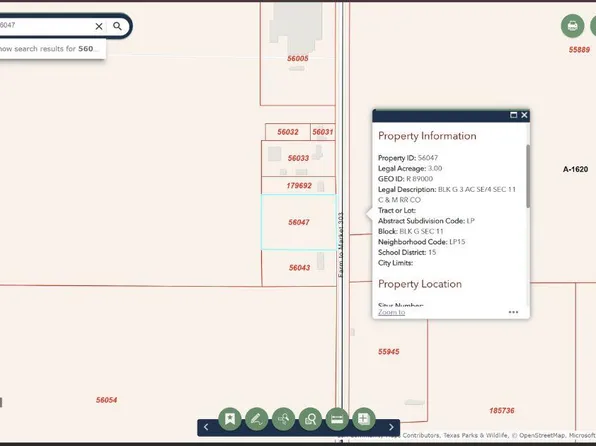The image size is (596, 446).
Task: Click the Property Information heading
Action: 427,136
